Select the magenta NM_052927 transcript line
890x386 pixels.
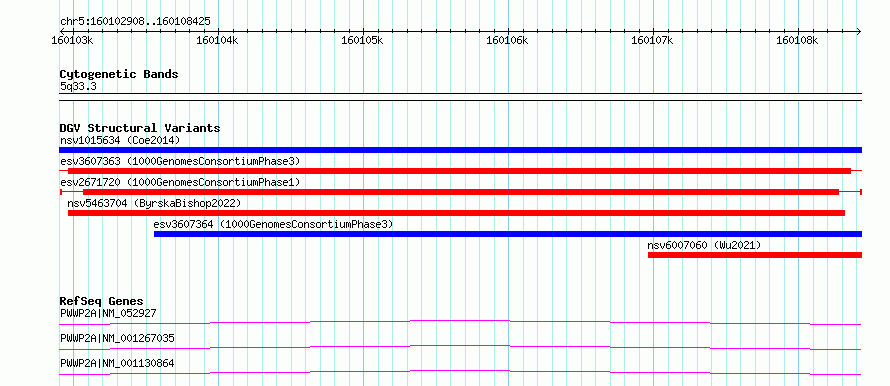coord(460,322)
